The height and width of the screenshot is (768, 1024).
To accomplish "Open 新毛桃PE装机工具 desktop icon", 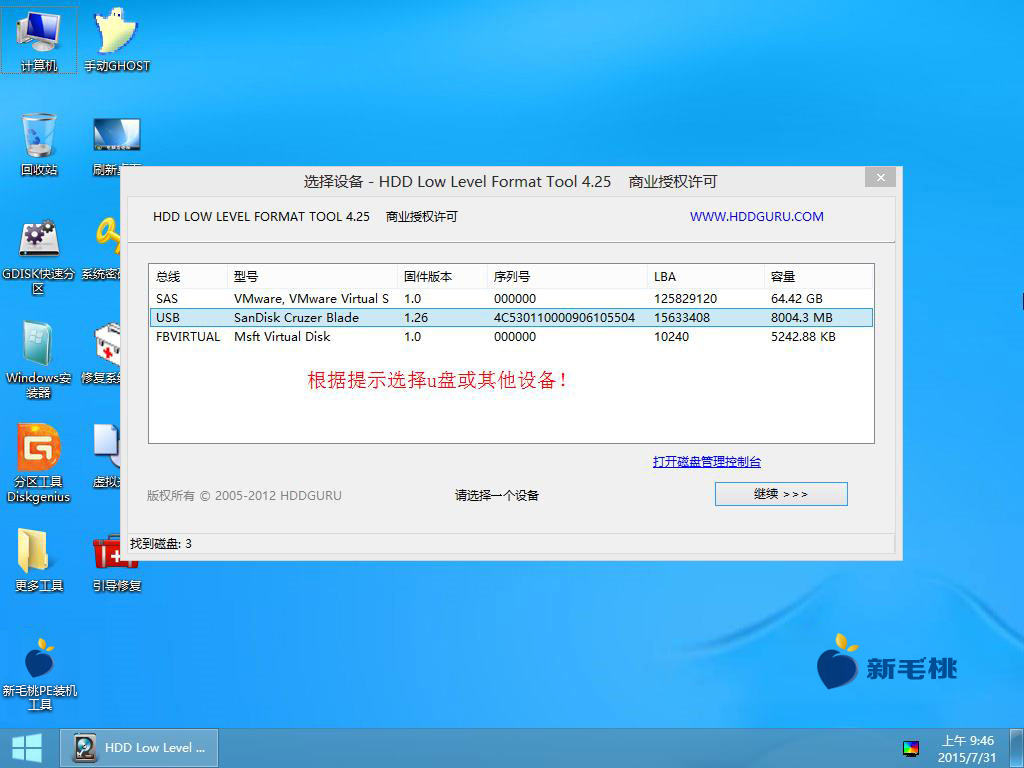I will click(x=39, y=673).
